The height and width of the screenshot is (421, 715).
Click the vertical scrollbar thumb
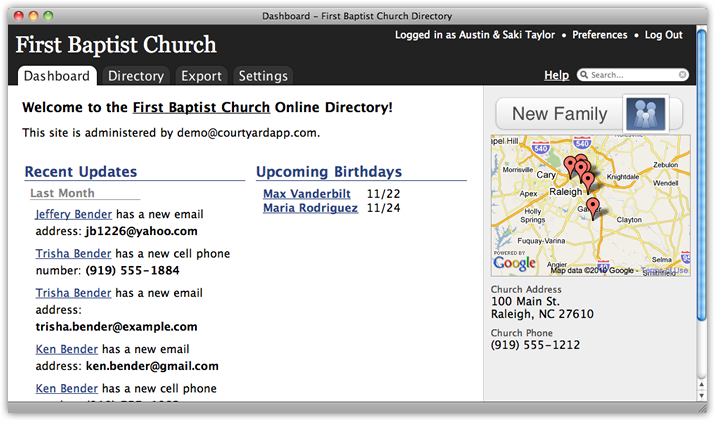(702, 176)
